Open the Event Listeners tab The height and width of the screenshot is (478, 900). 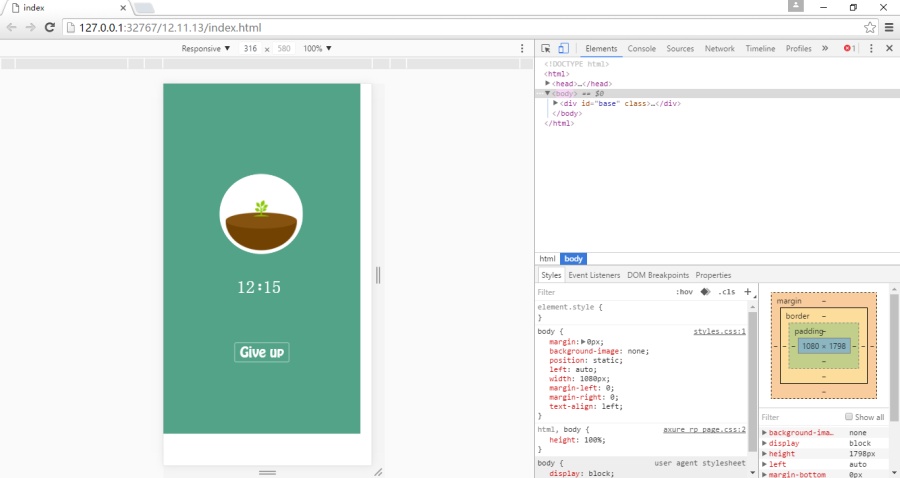594,275
